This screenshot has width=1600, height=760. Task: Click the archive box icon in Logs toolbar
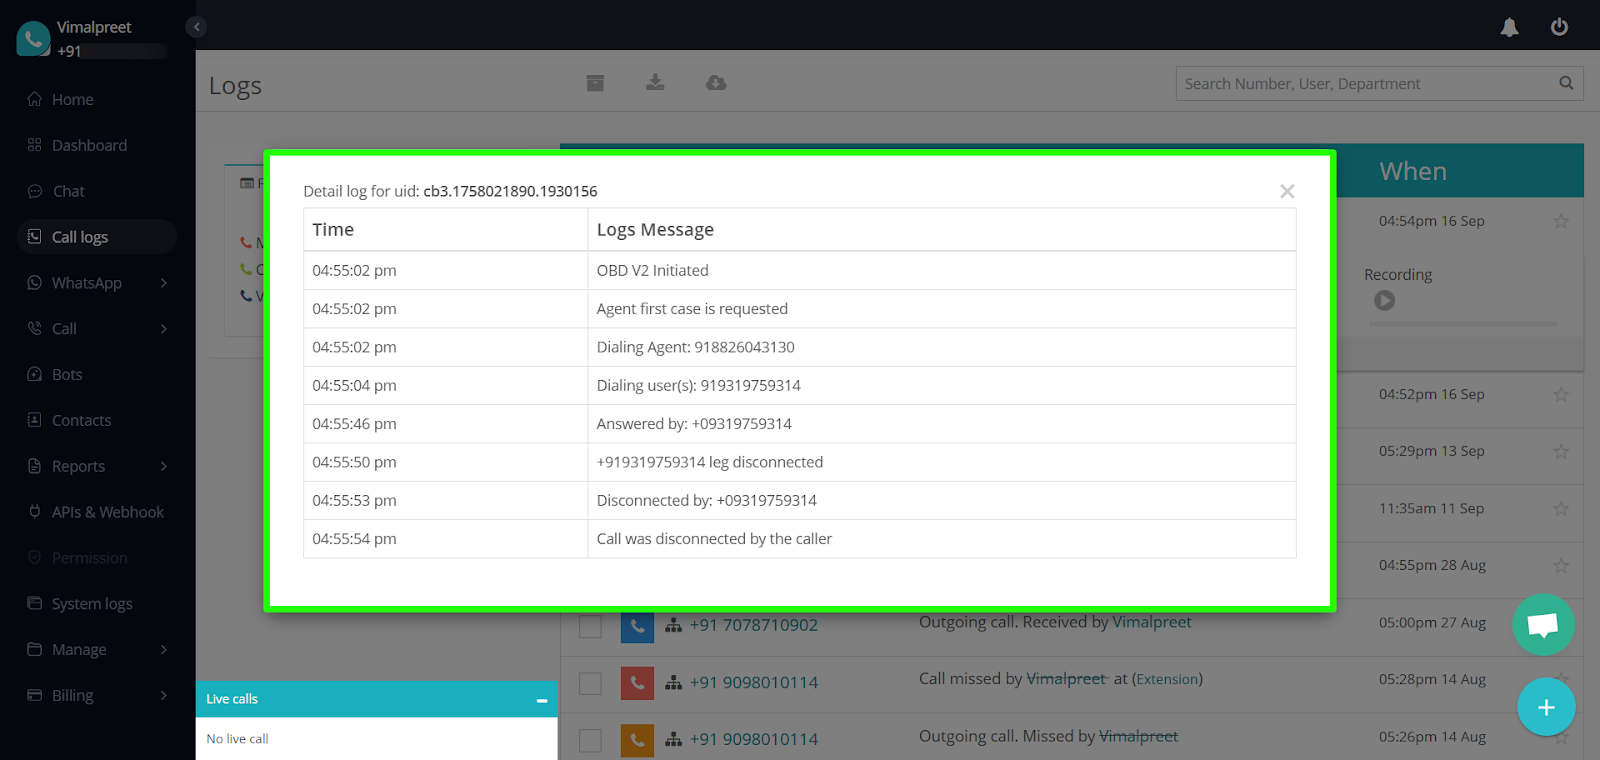pyautogui.click(x=595, y=83)
